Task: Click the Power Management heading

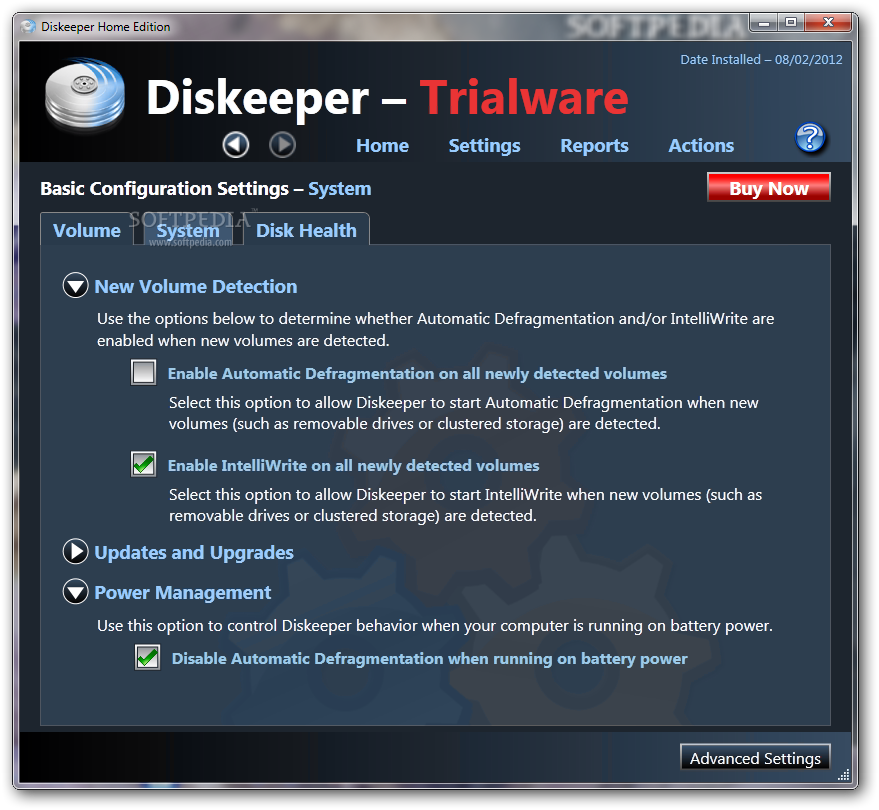Action: click(x=183, y=593)
